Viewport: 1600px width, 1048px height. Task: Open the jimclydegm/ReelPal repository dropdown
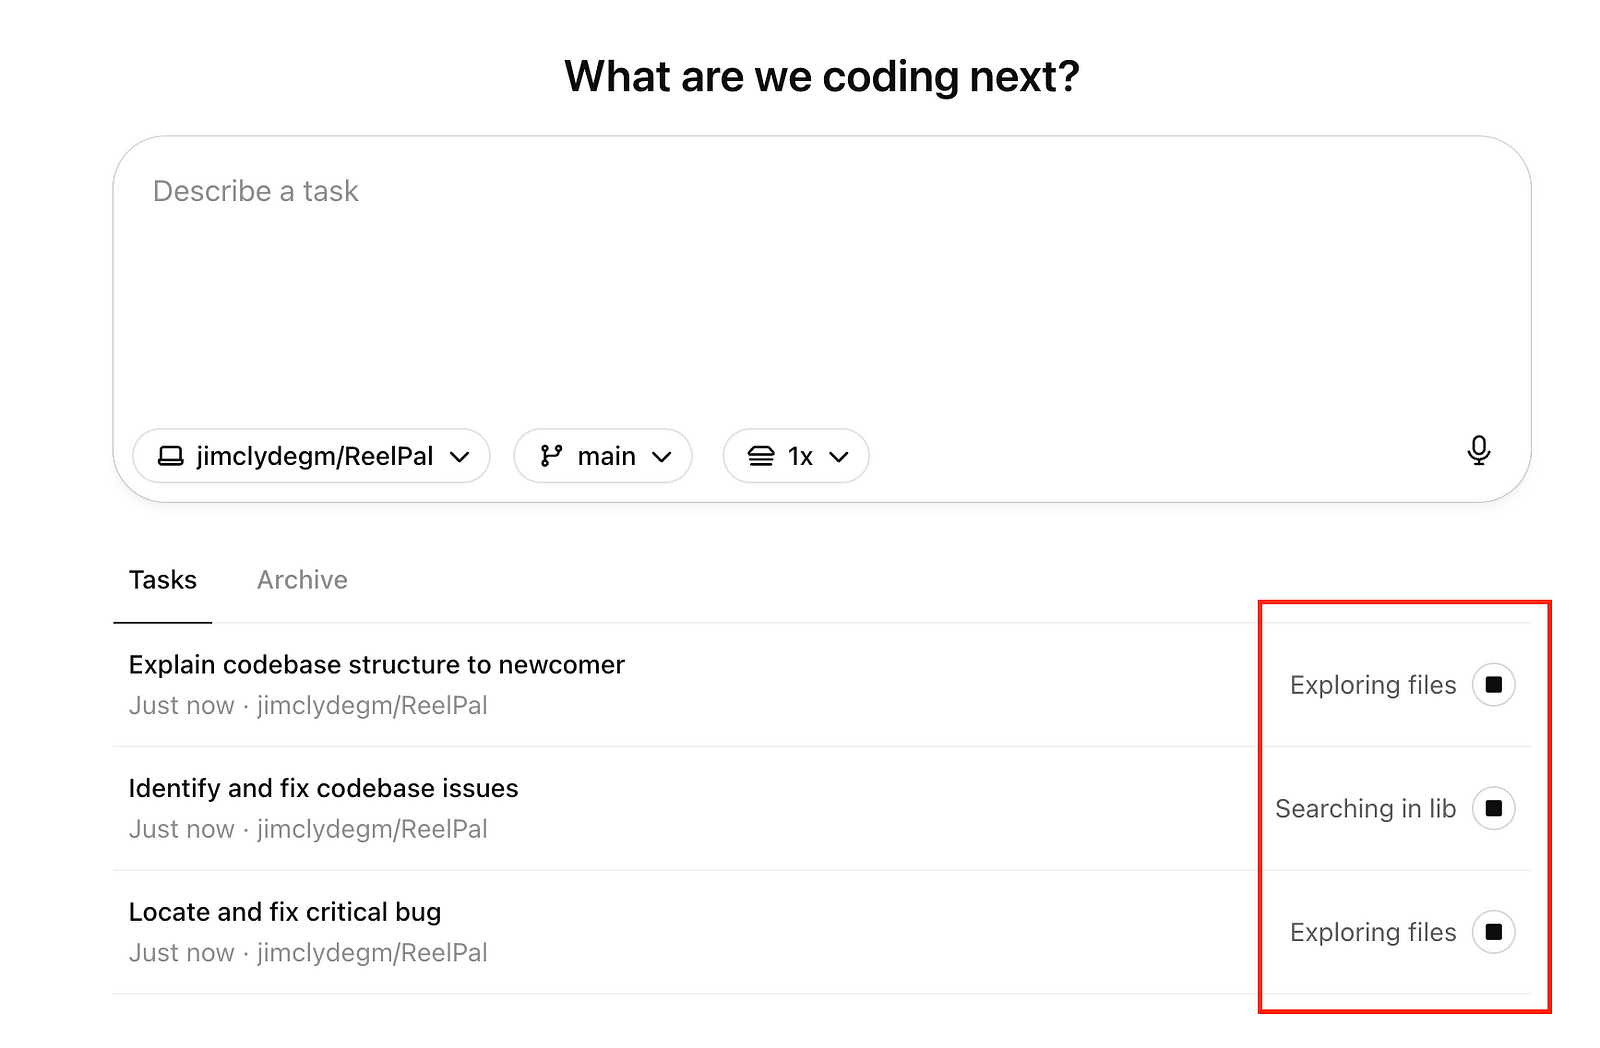pos(310,456)
